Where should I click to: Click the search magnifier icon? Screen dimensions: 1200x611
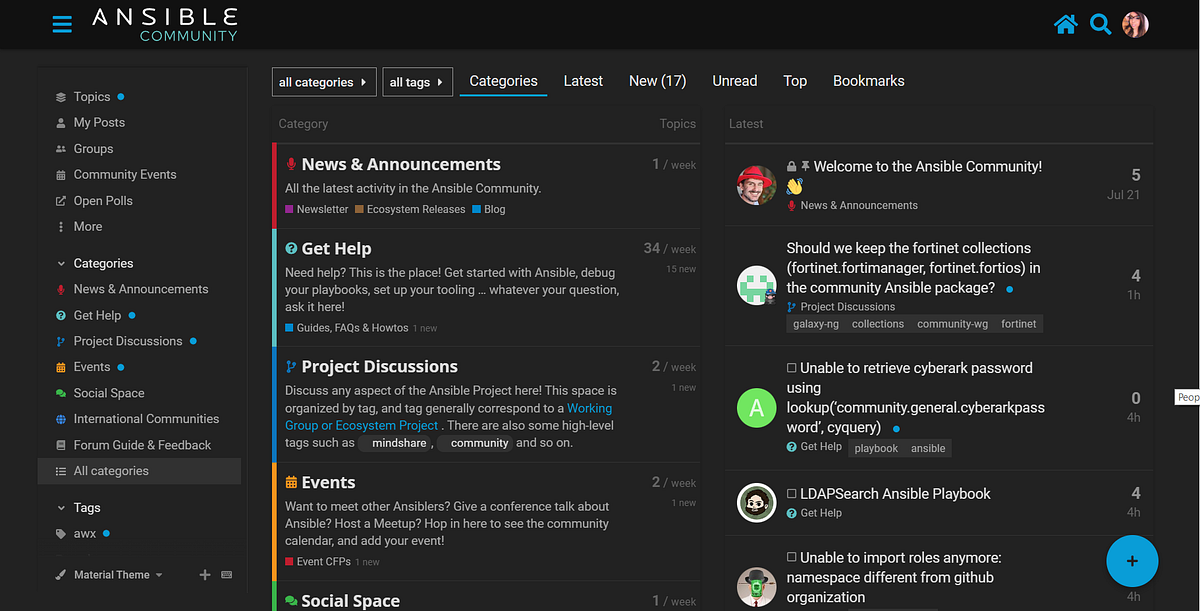tap(1101, 24)
